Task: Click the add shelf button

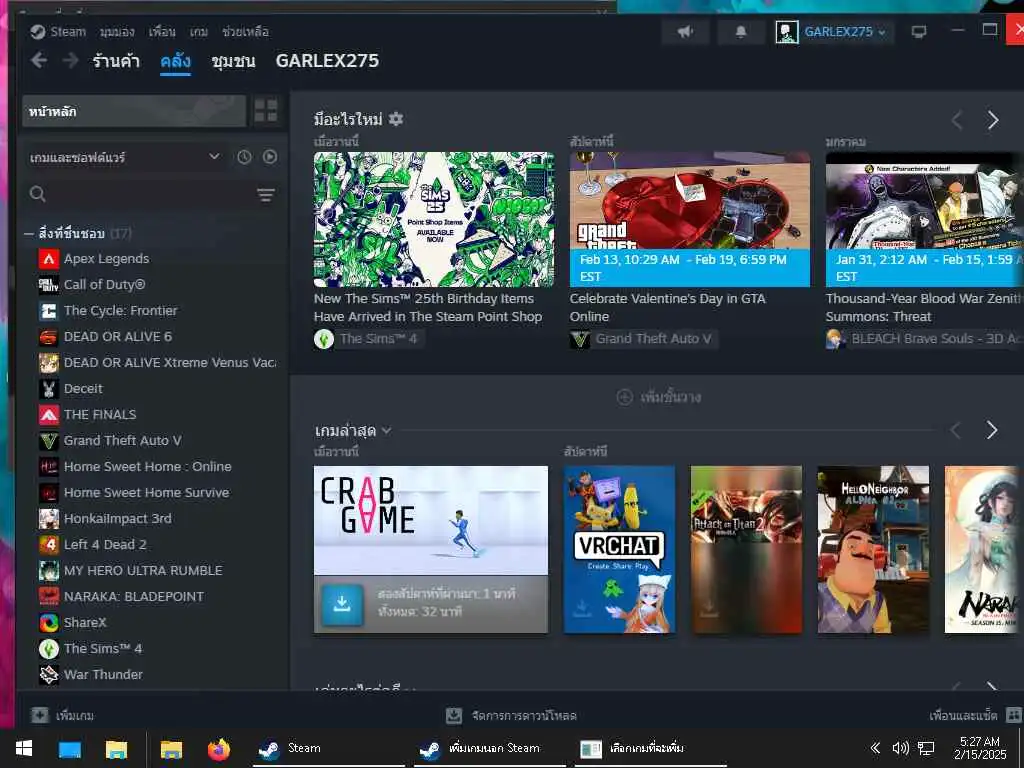Action: pyautogui.click(x=658, y=396)
